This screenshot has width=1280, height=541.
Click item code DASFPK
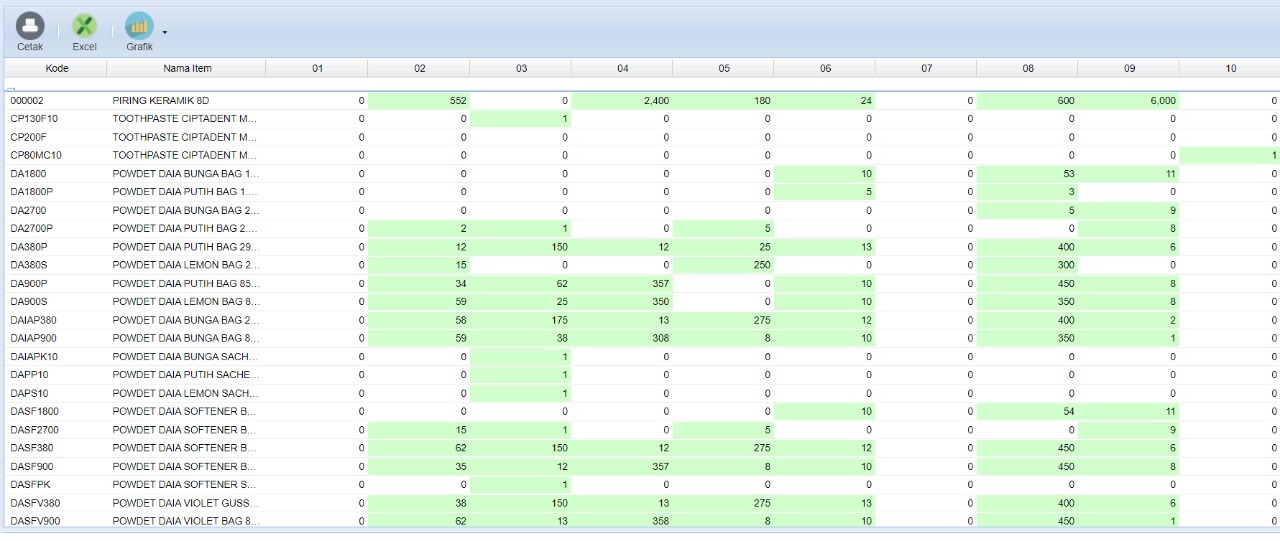pos(29,484)
